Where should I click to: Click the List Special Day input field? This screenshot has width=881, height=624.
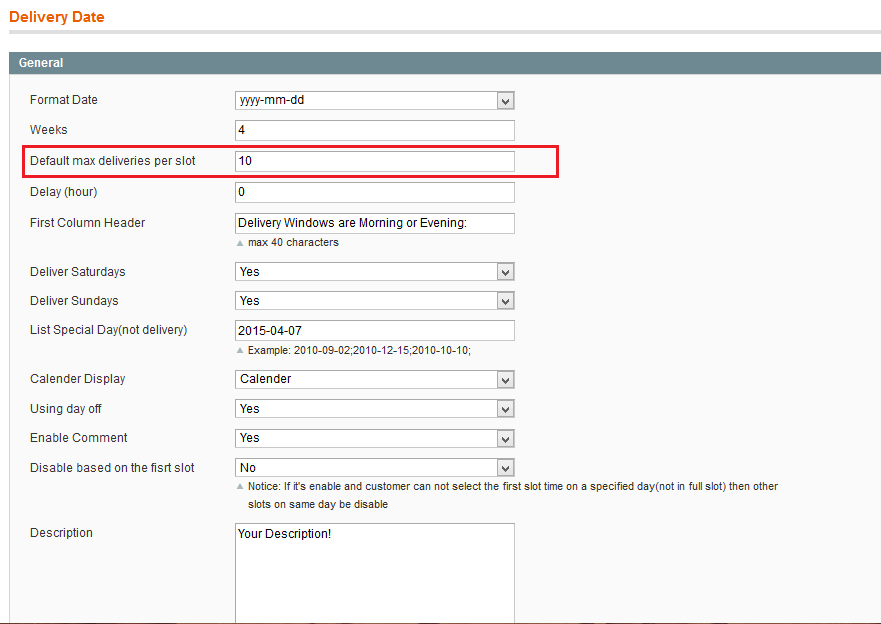click(375, 330)
